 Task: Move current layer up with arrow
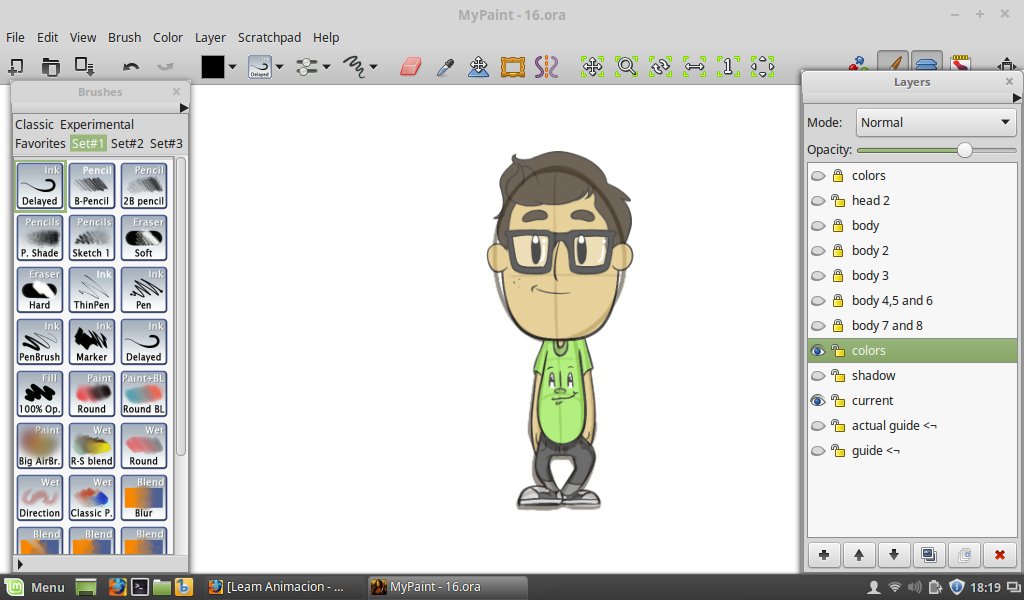click(x=859, y=555)
